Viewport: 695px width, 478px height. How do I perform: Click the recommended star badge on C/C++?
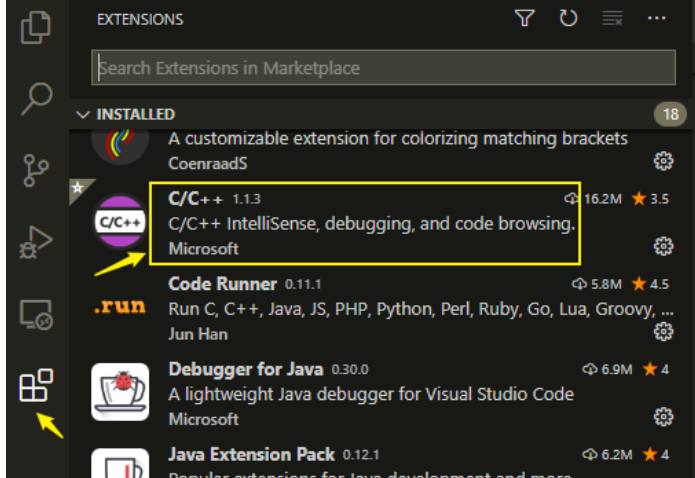coord(78,188)
